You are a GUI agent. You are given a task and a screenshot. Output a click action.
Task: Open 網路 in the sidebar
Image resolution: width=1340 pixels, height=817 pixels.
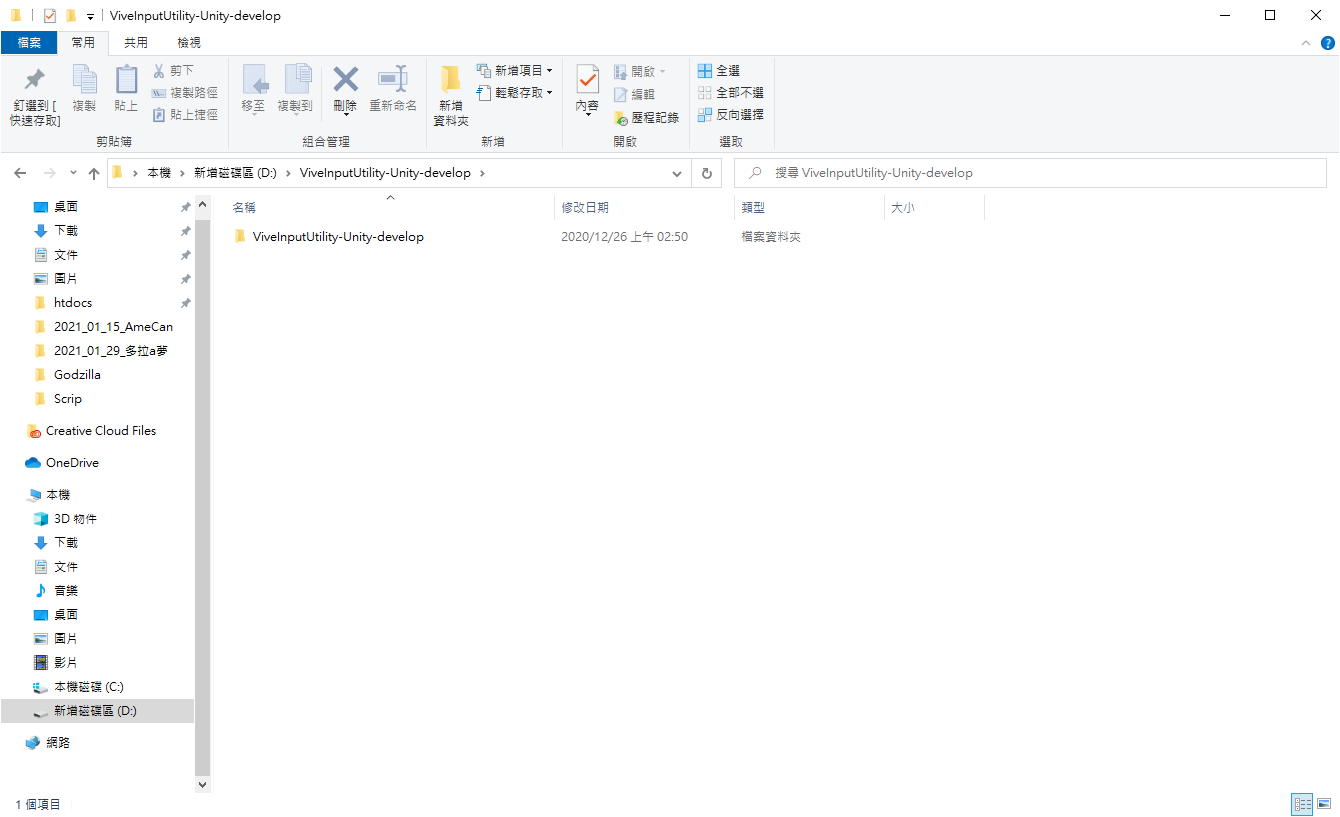[x=58, y=743]
